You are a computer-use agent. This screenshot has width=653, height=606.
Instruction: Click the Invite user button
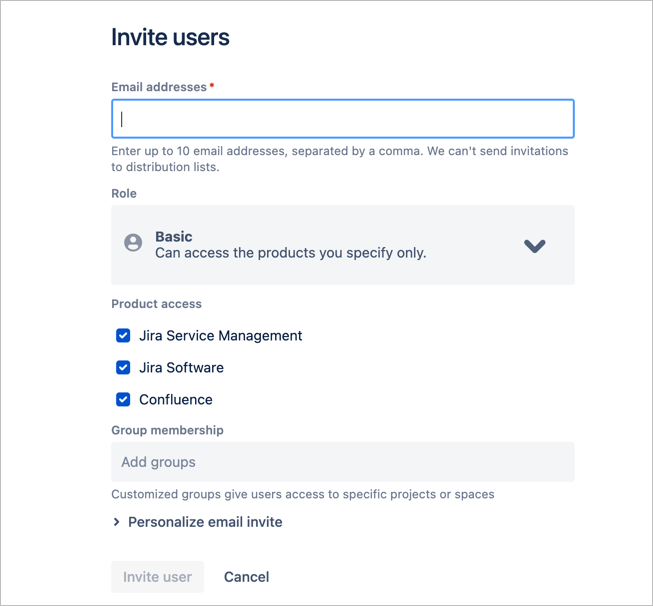(157, 577)
